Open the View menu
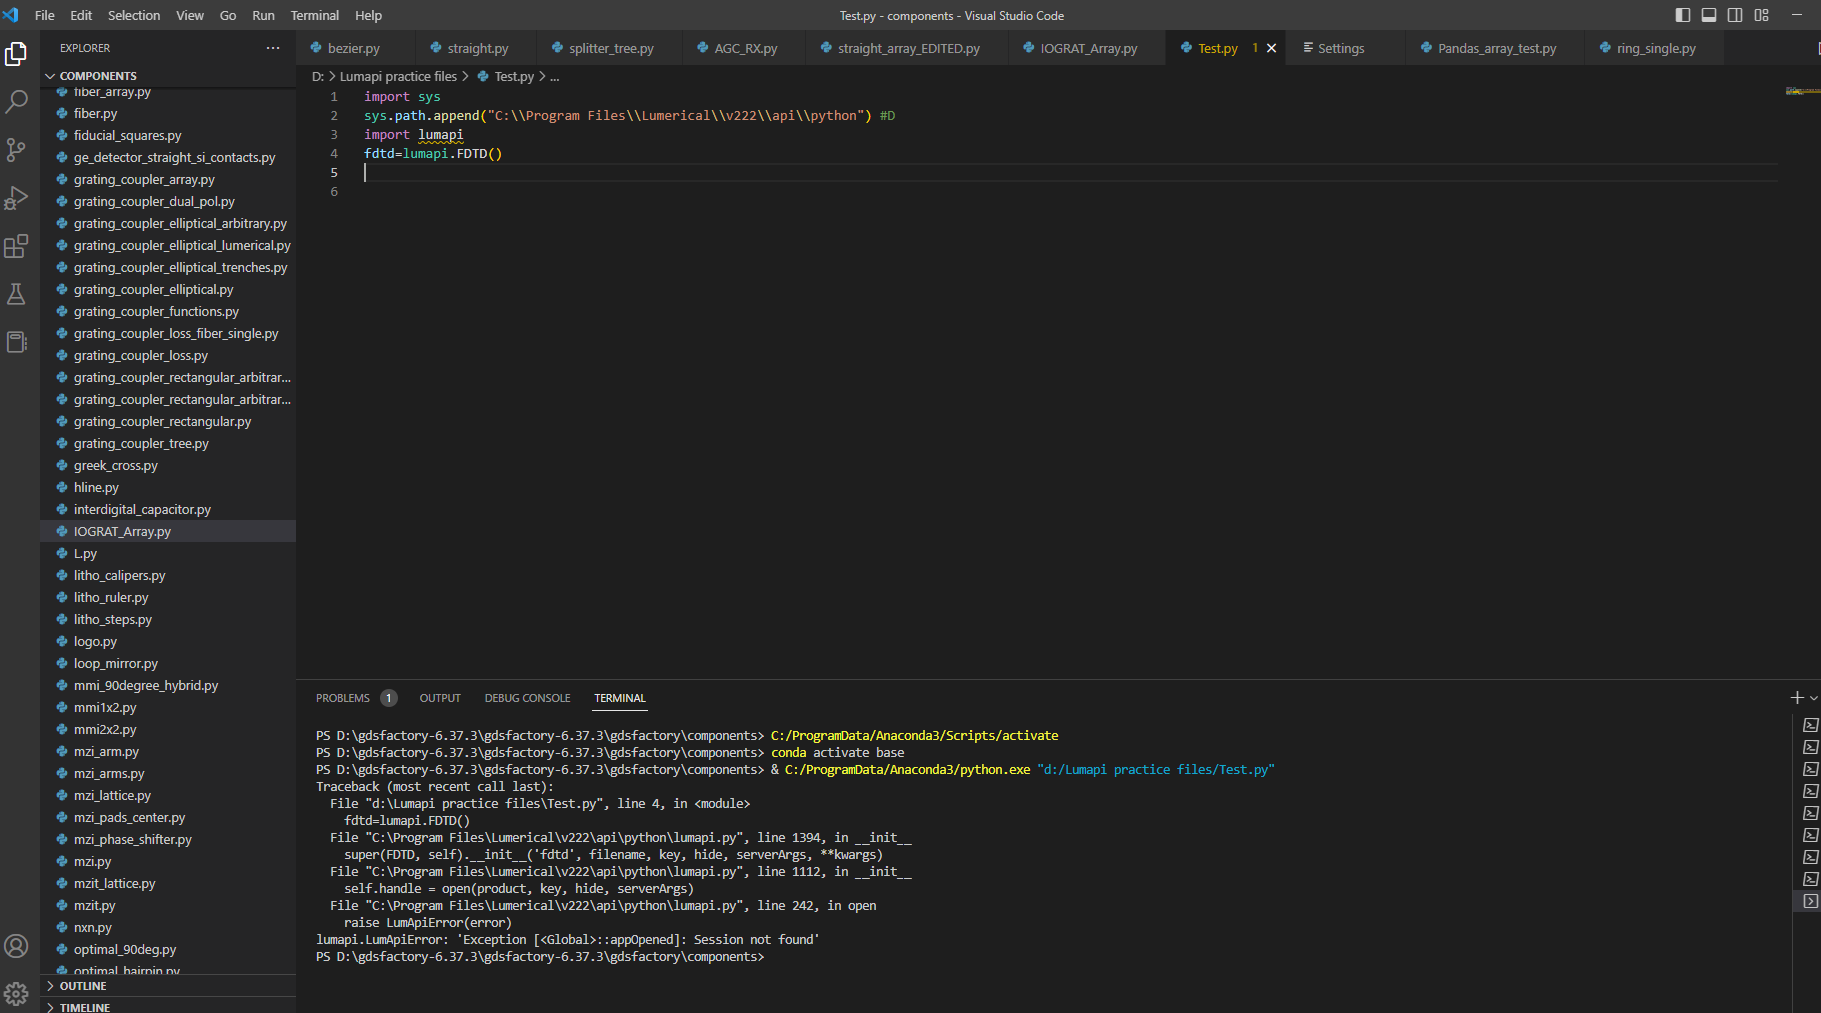Viewport: 1821px width, 1013px height. (x=190, y=15)
